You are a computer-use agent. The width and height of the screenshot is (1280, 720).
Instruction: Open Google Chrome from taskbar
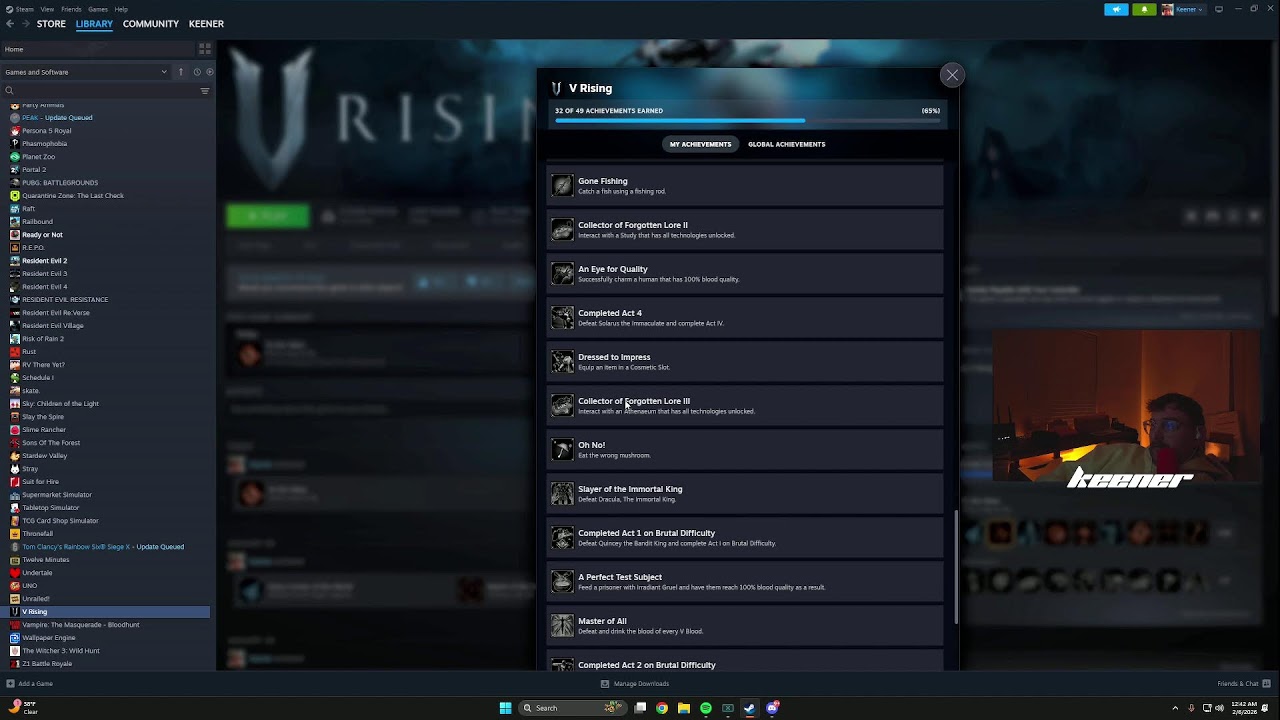point(662,708)
